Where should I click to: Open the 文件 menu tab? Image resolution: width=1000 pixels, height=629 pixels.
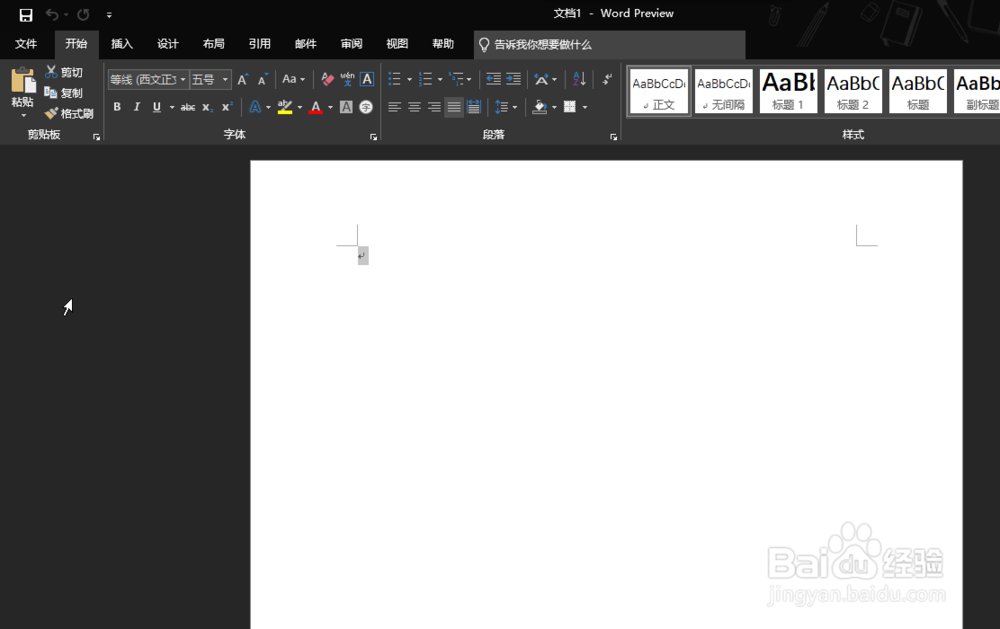pos(26,44)
